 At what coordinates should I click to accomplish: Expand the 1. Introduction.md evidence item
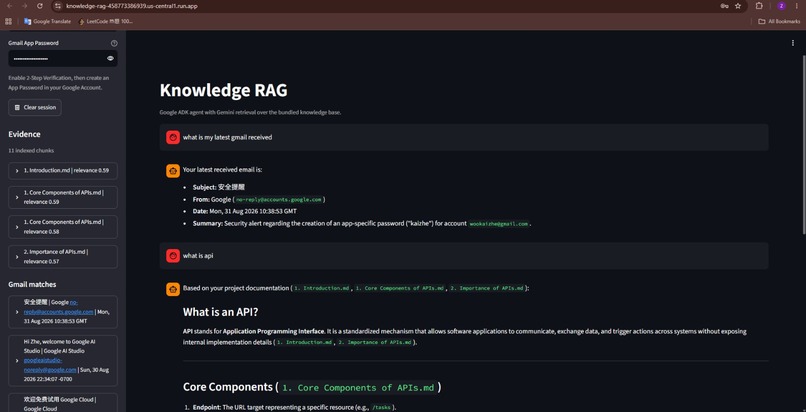click(63, 170)
